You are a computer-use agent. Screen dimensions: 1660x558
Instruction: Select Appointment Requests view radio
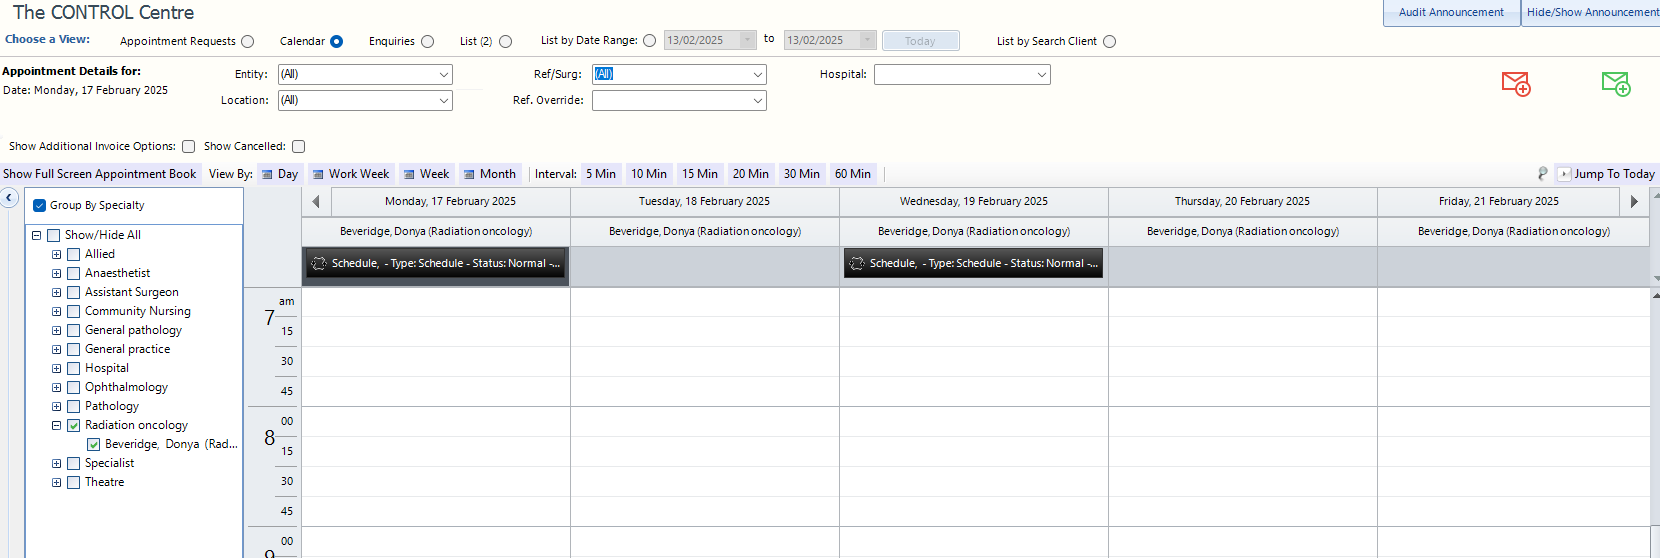(248, 42)
